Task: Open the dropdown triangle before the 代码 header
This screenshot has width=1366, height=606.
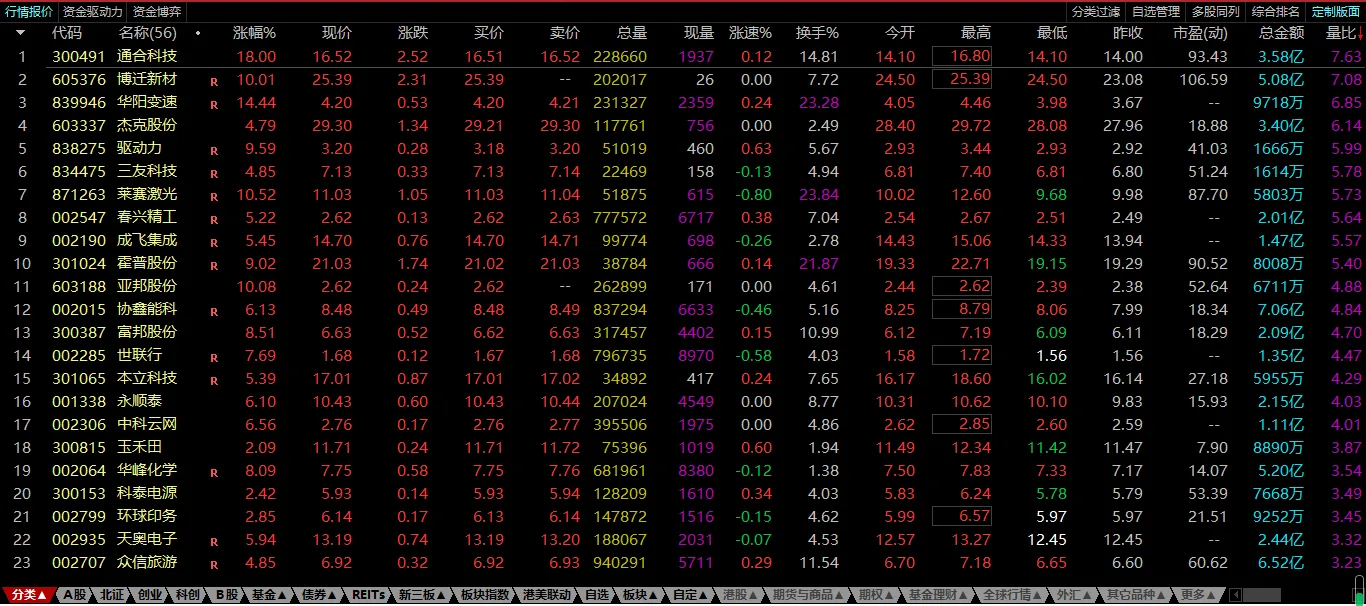Action: (x=20, y=33)
